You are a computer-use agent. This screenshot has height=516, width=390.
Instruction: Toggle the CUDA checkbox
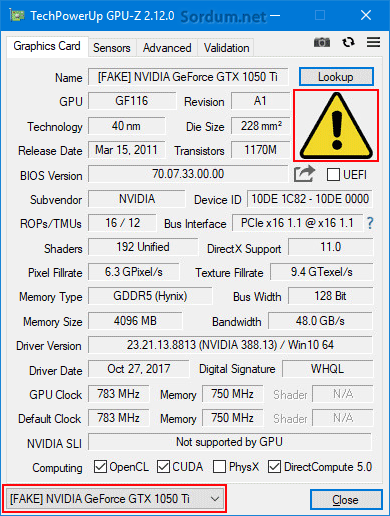point(163,467)
